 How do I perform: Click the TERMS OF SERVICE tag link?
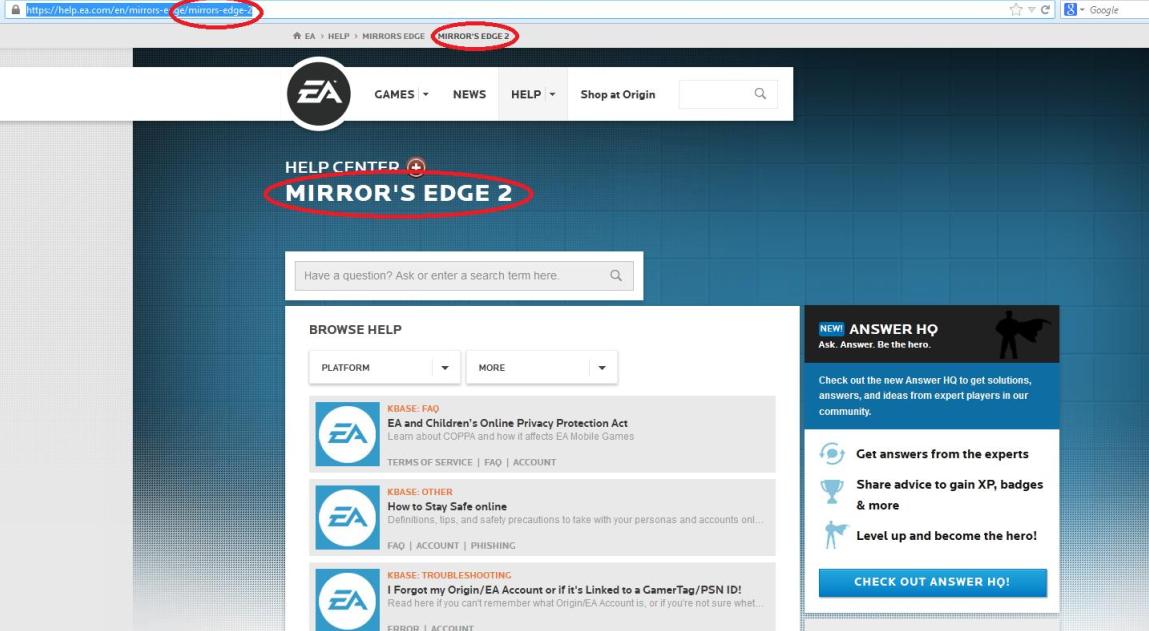click(429, 462)
